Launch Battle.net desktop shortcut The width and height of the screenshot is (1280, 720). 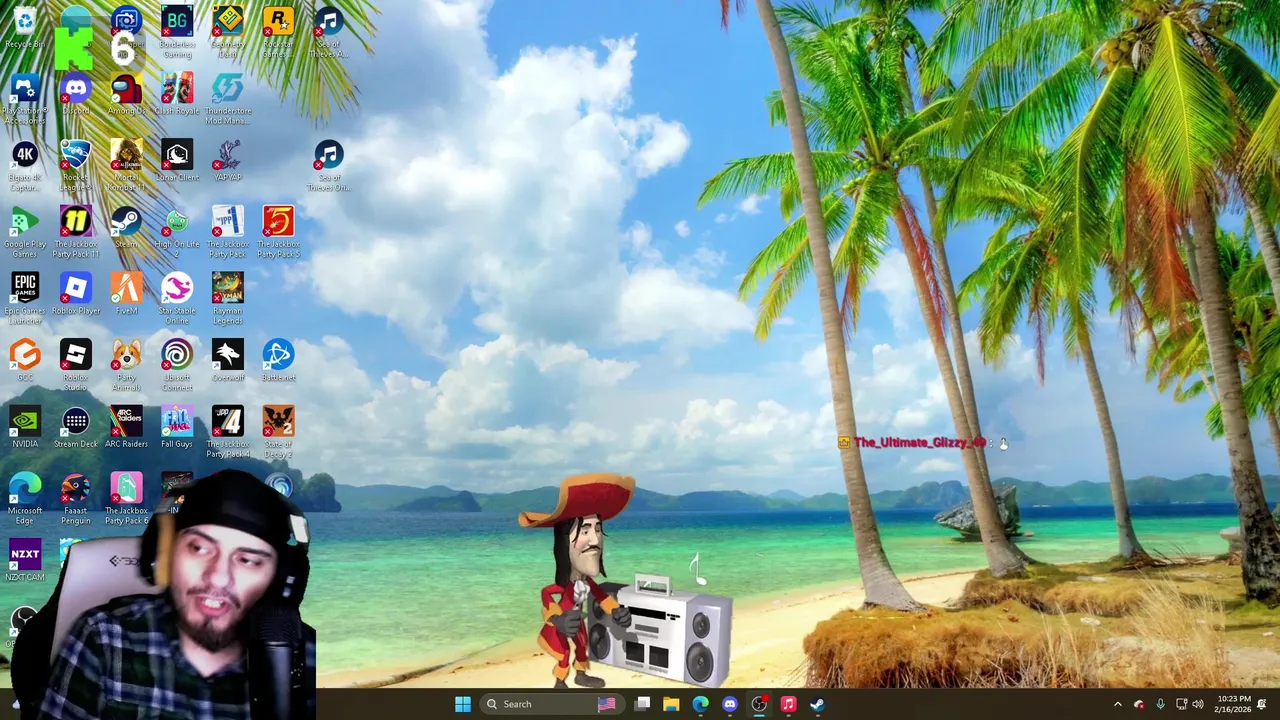click(x=278, y=361)
